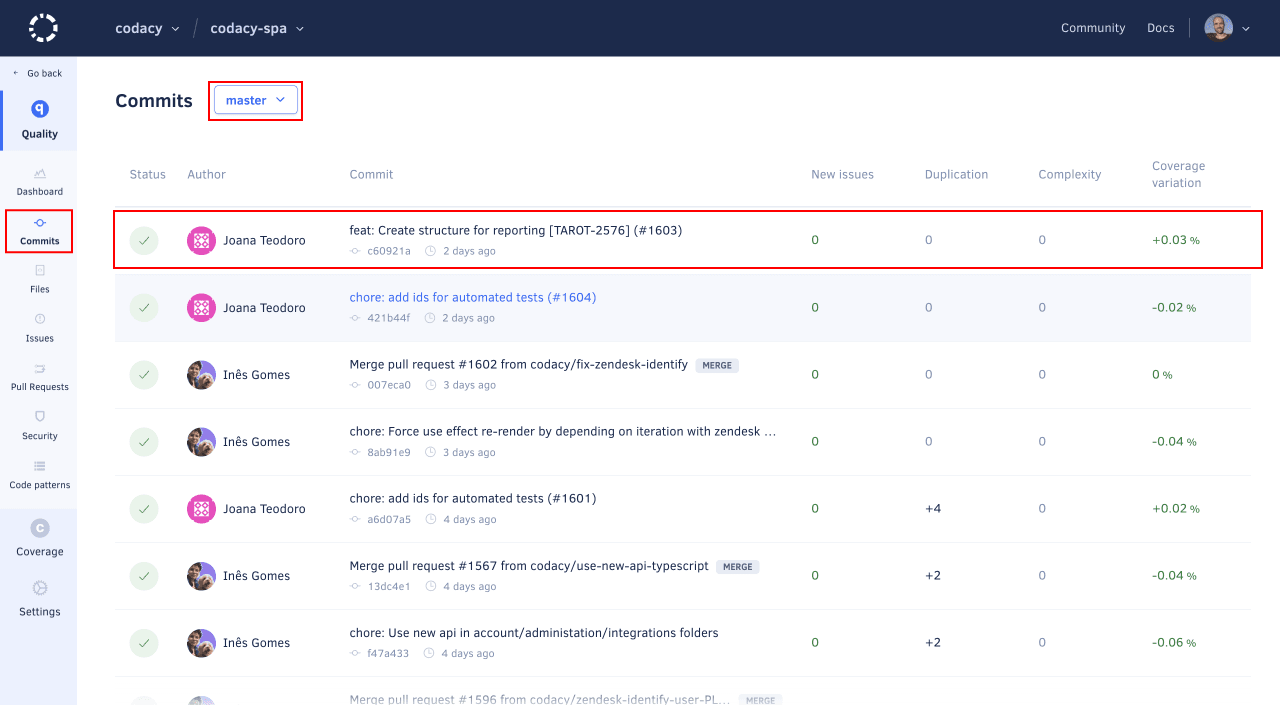Click Go back in the sidebar
Viewport: 1280px width, 705px height.
coord(38,74)
